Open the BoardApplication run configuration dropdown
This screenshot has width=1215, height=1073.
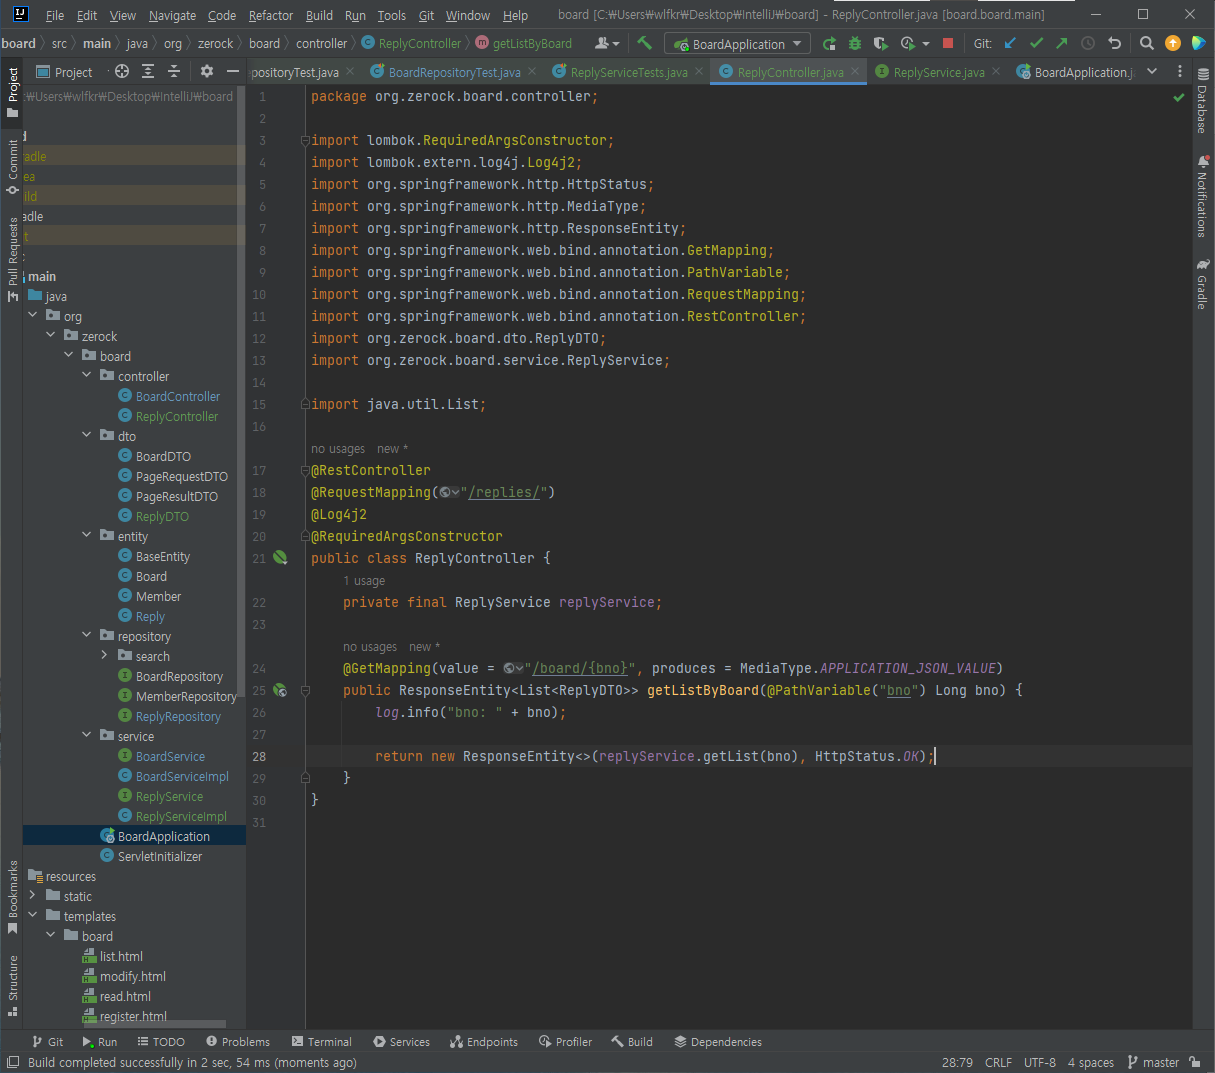(739, 44)
